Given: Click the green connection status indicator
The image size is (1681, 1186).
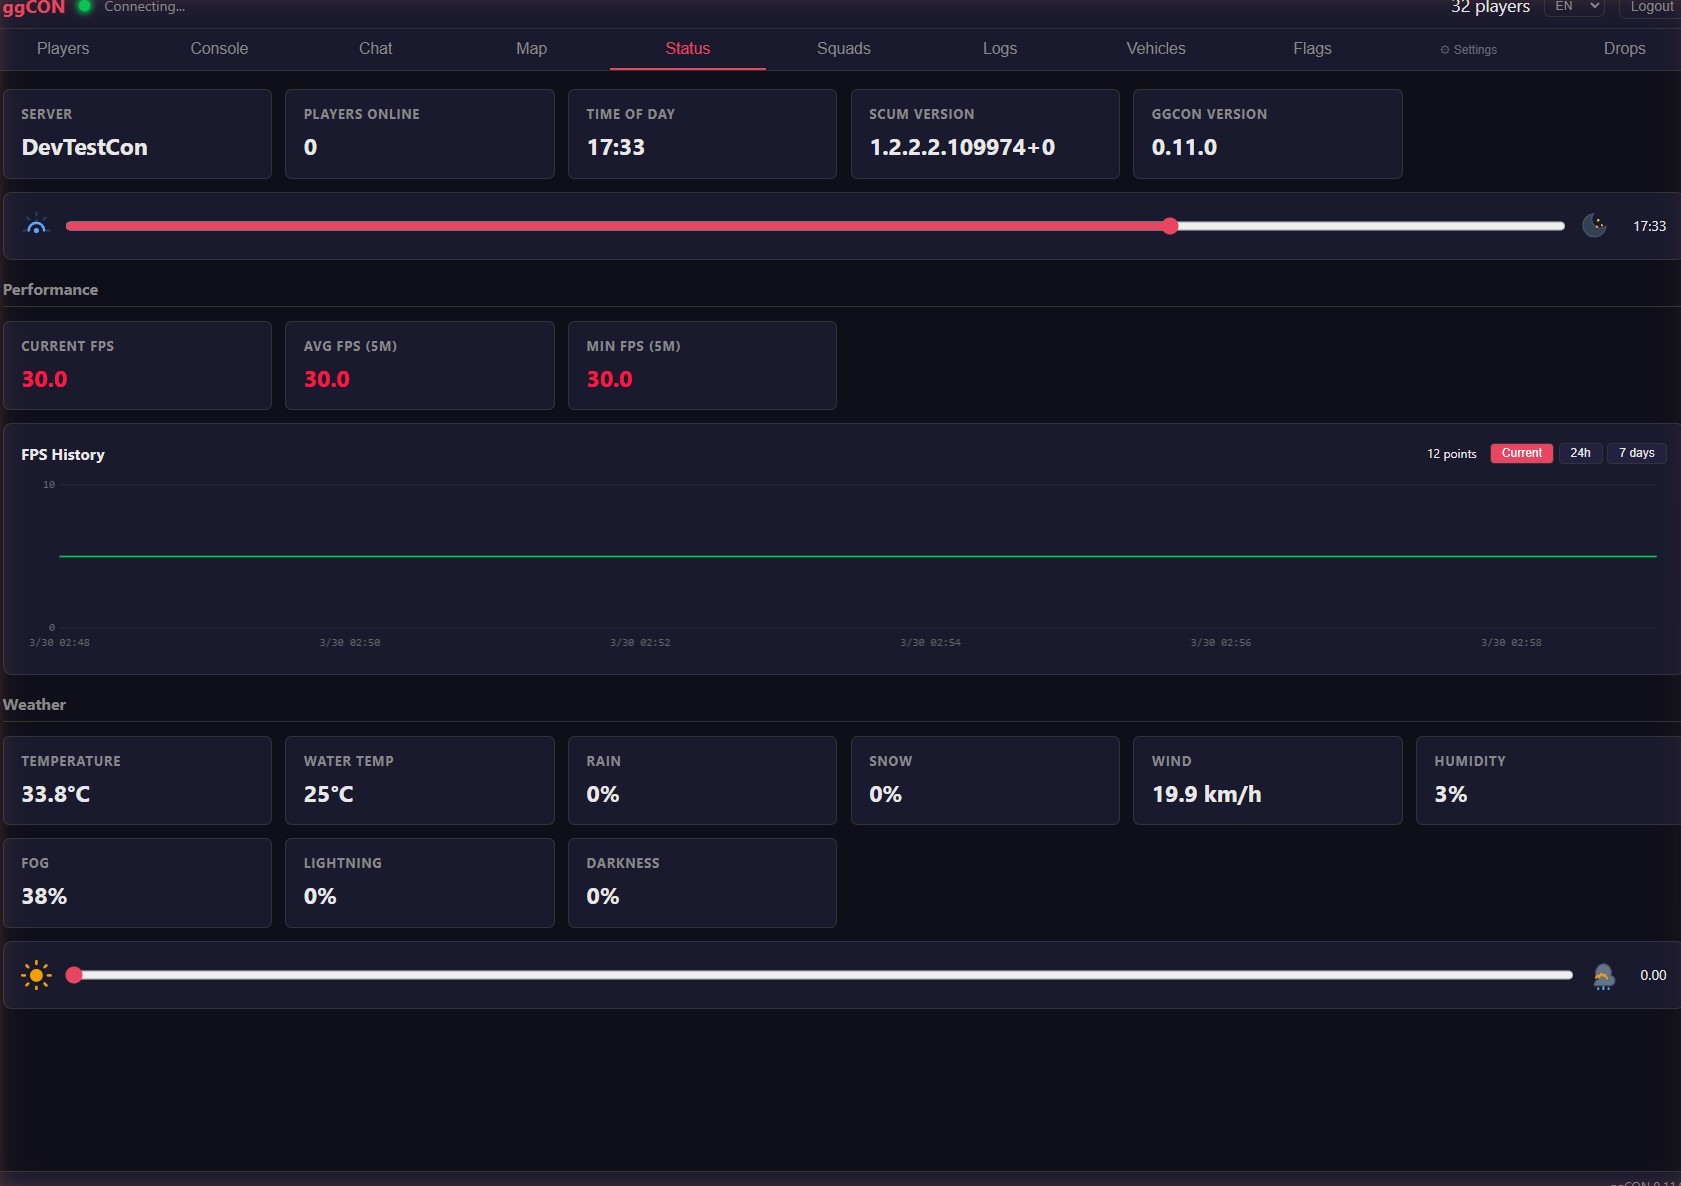Looking at the screenshot, I should coord(85,6).
